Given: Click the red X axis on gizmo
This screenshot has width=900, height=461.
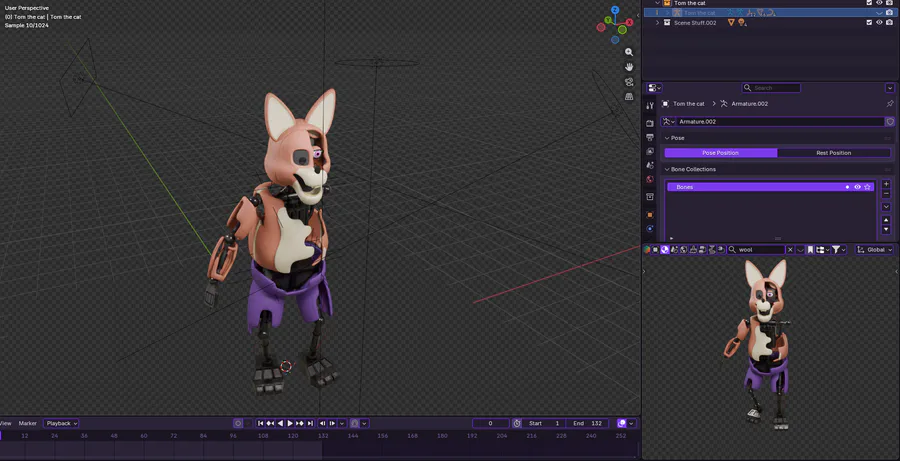Looking at the screenshot, I should click(x=630, y=22).
